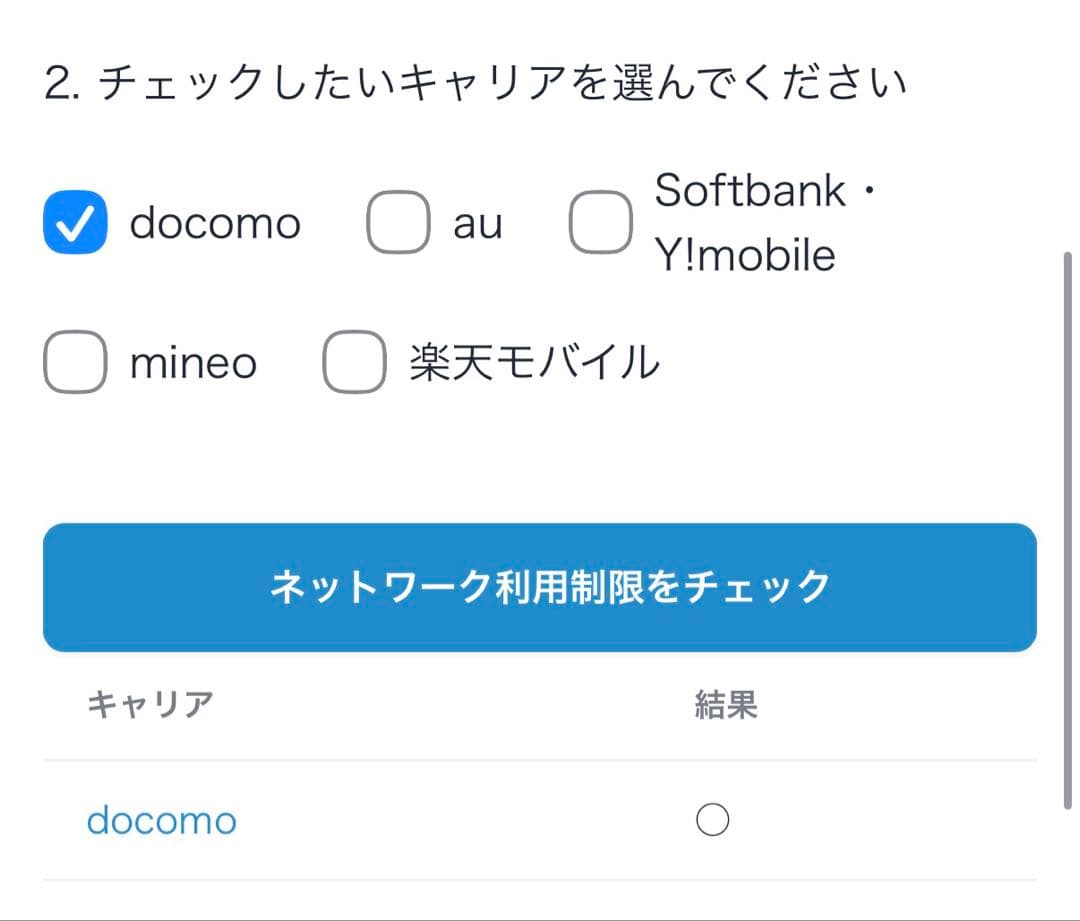Open the docomo link in results table
The image size is (1080, 921).
pyautogui.click(x=162, y=821)
